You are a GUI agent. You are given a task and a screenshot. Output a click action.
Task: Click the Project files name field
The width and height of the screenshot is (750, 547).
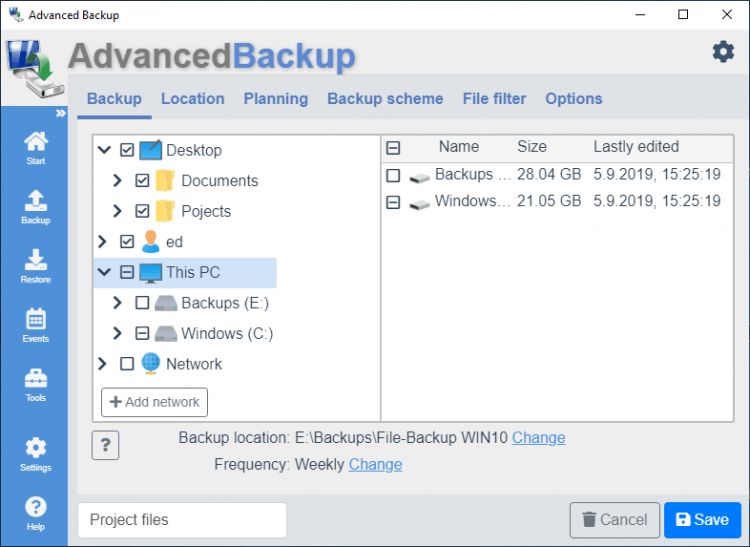[182, 520]
